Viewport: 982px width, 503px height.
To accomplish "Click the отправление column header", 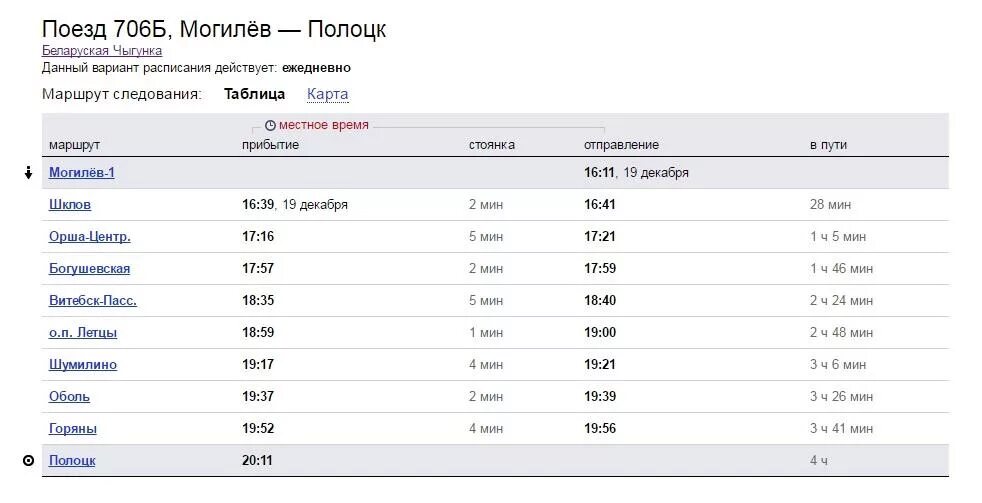I will (621, 145).
